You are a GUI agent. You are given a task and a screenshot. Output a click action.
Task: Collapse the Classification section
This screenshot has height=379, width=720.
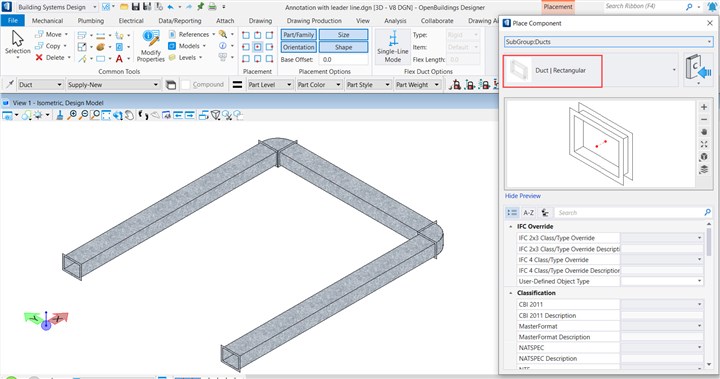[511, 293]
